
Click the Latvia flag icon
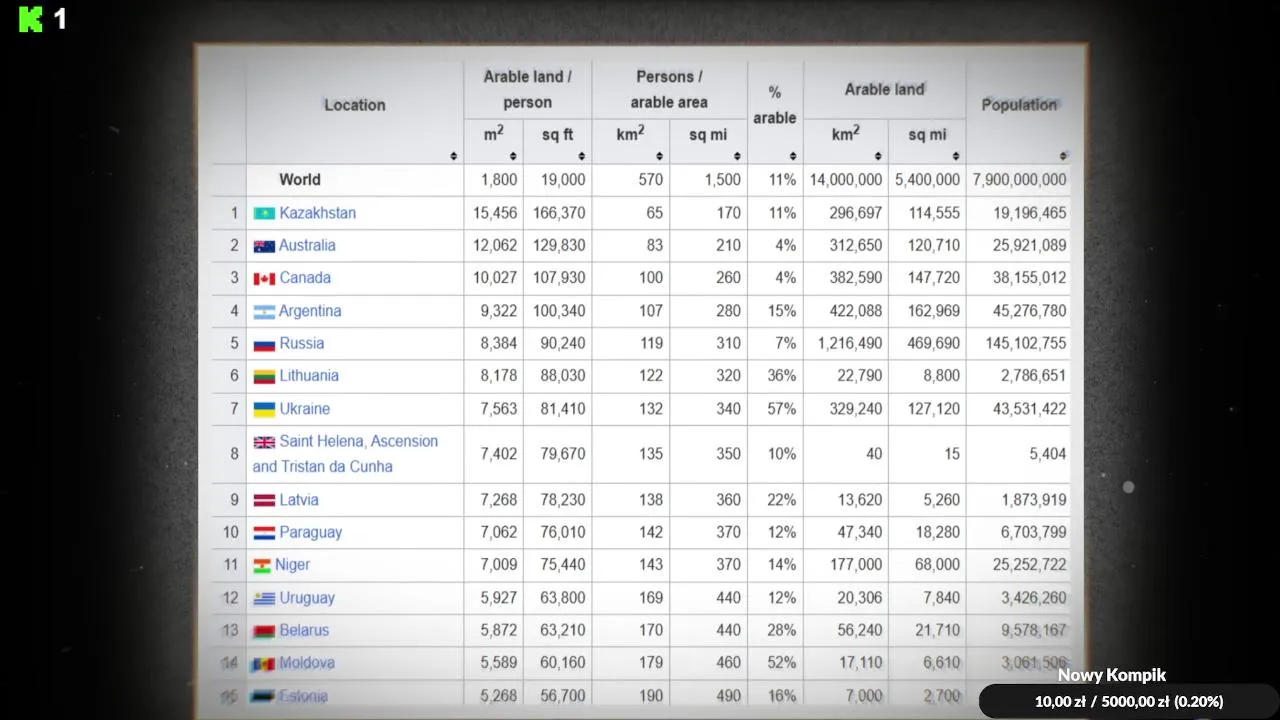(x=264, y=500)
